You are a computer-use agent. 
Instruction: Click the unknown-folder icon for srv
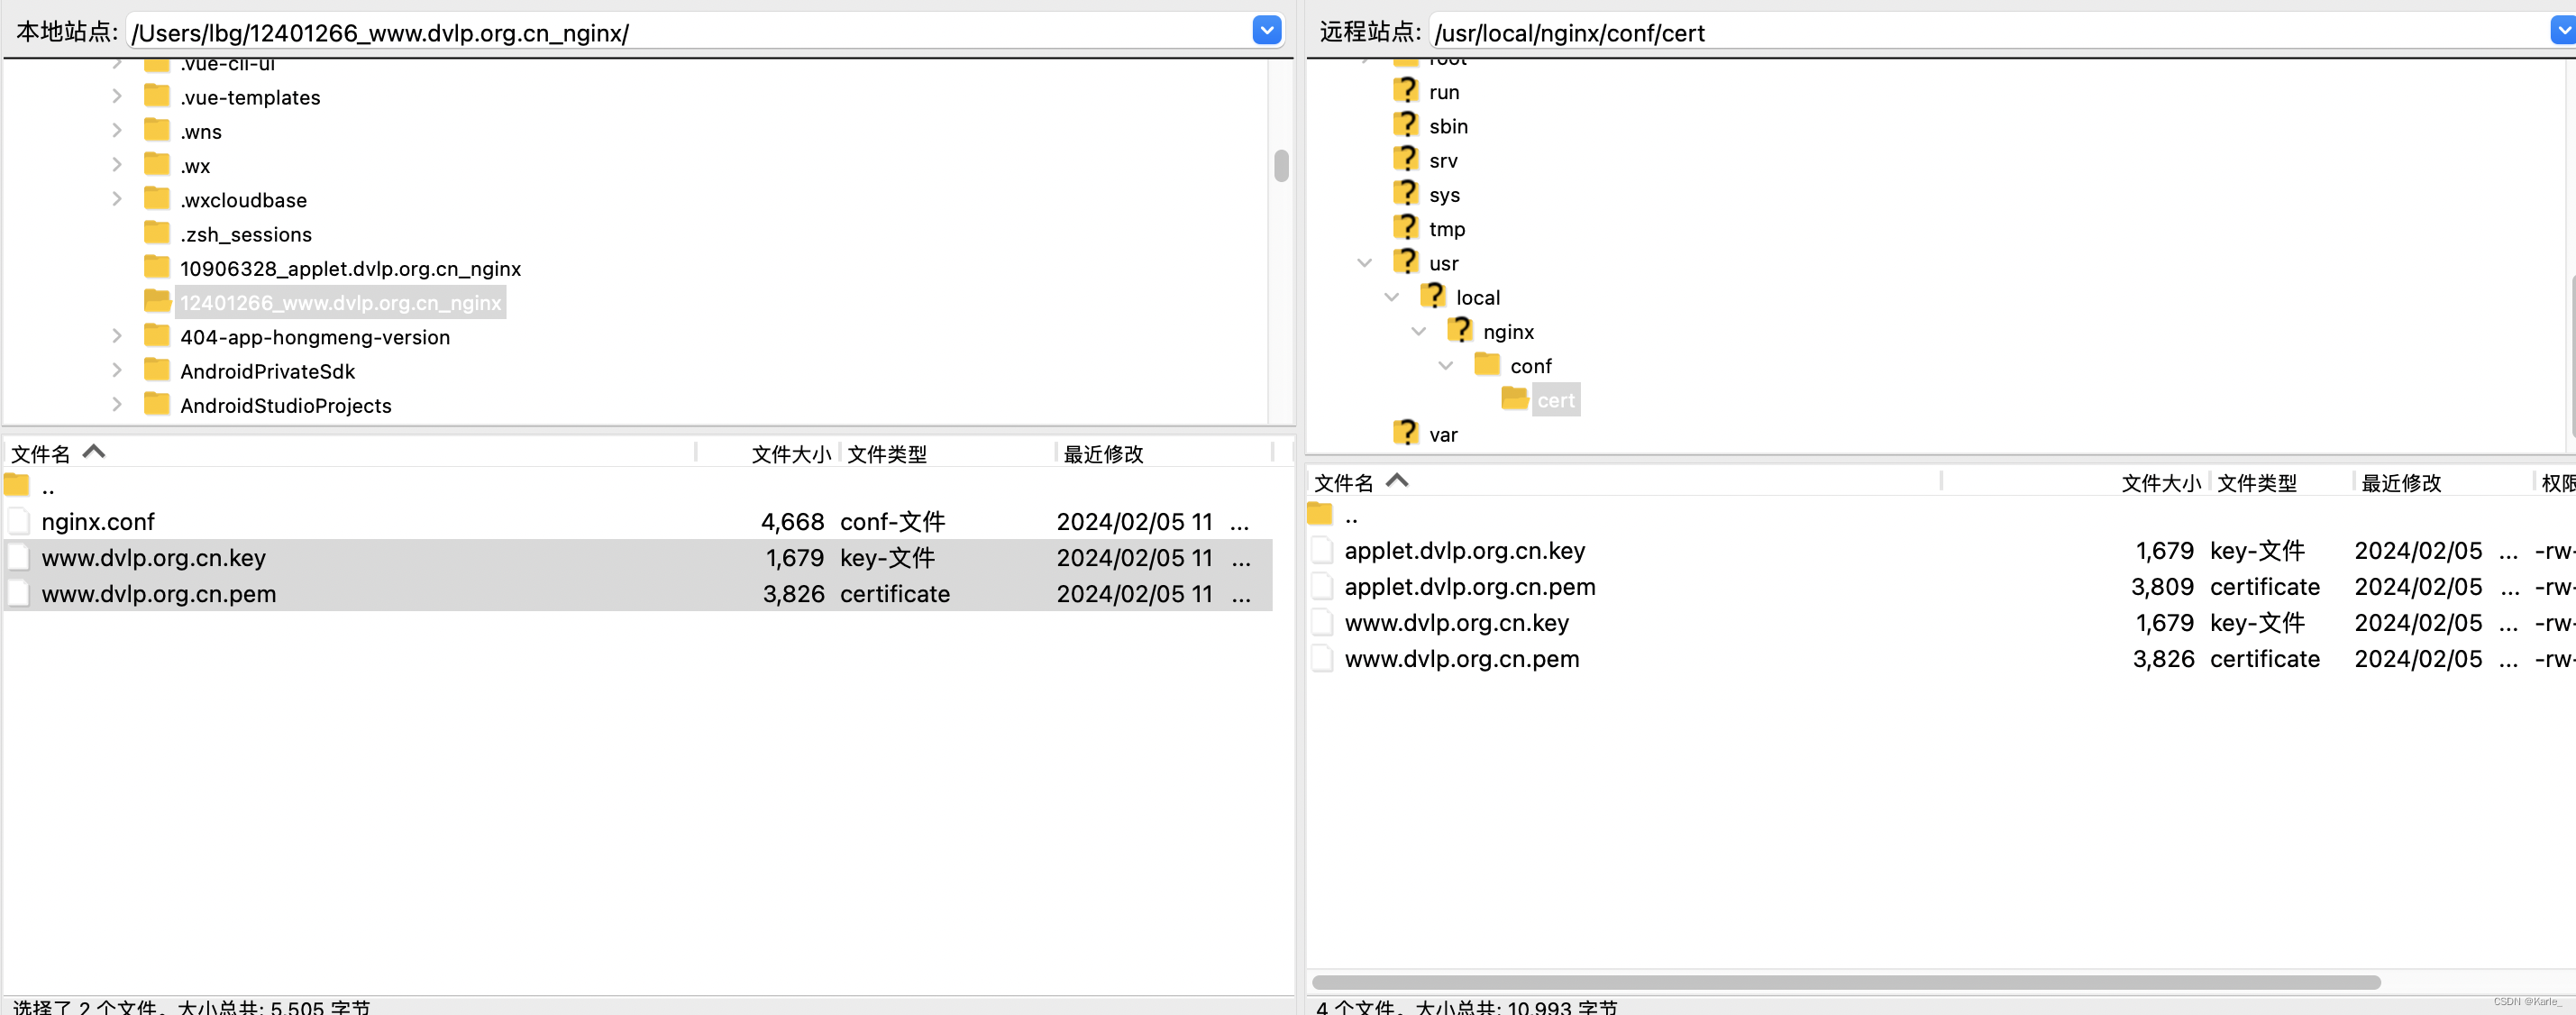(1406, 159)
